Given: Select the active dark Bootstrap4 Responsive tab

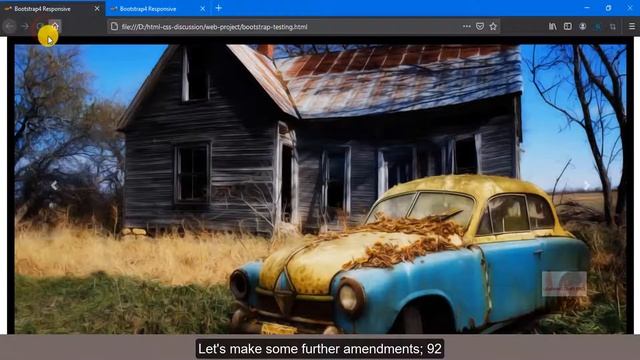Looking at the screenshot, I should 52,9.
